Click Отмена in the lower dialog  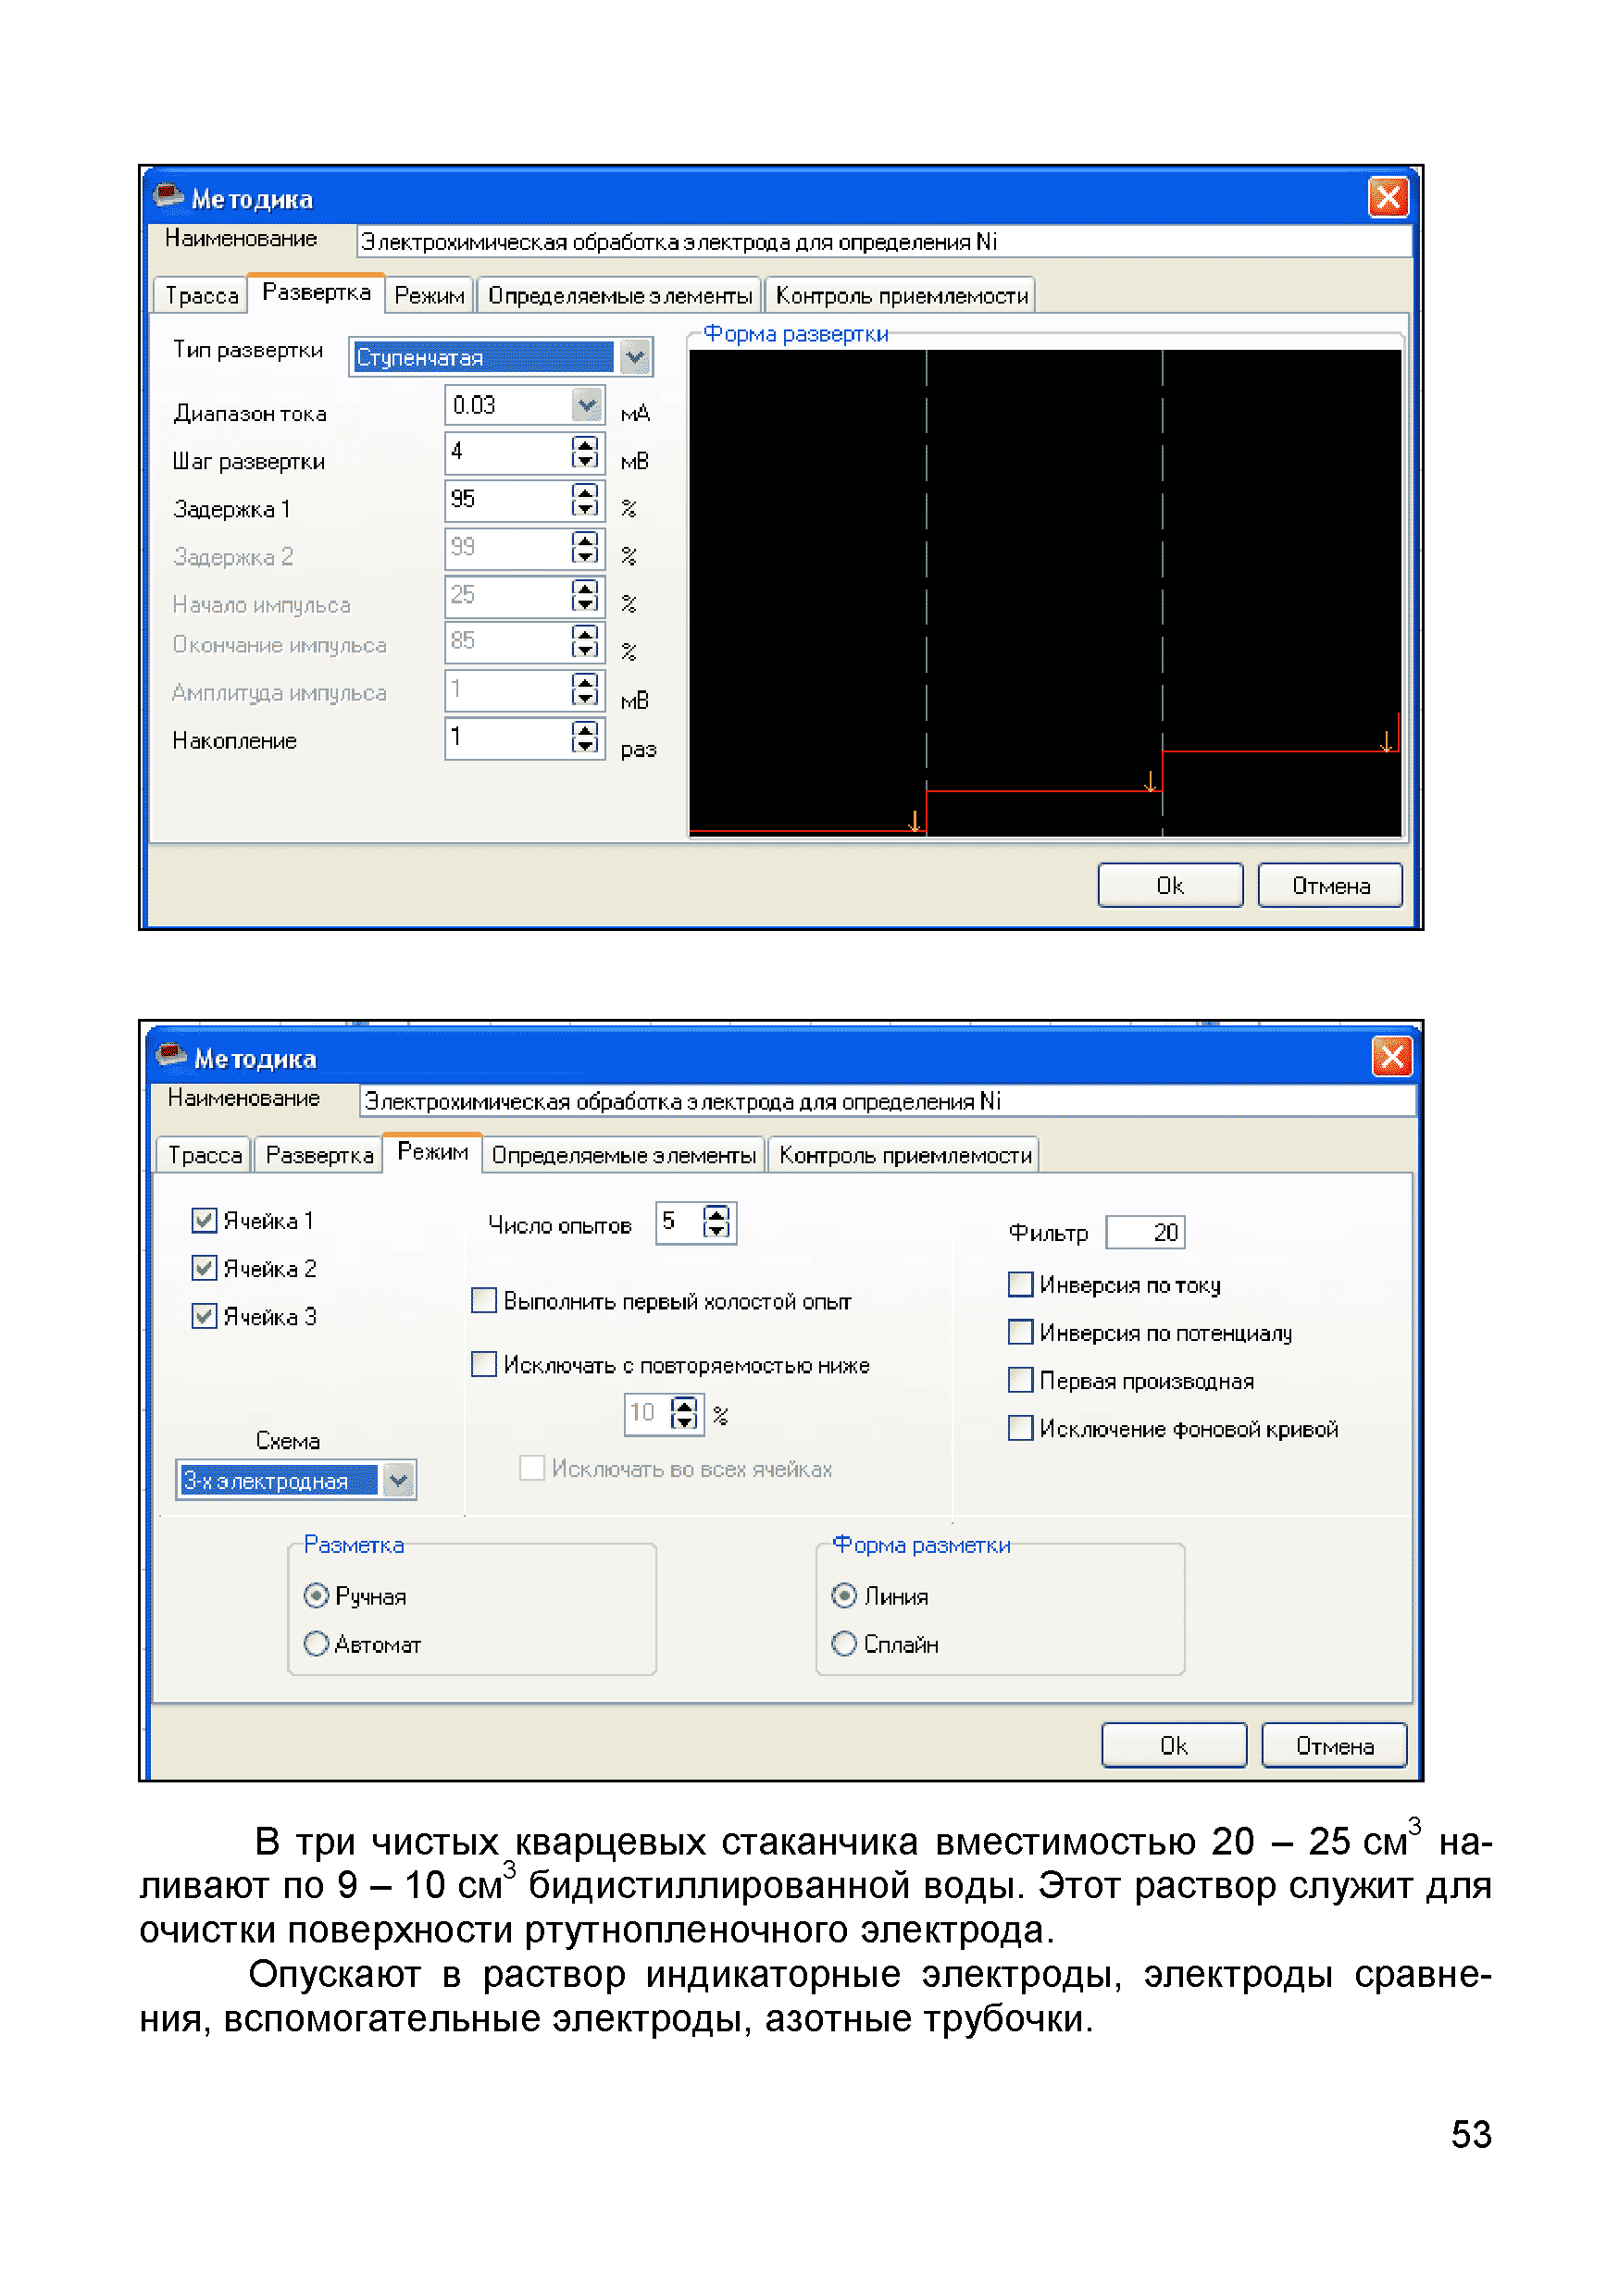(1334, 1746)
